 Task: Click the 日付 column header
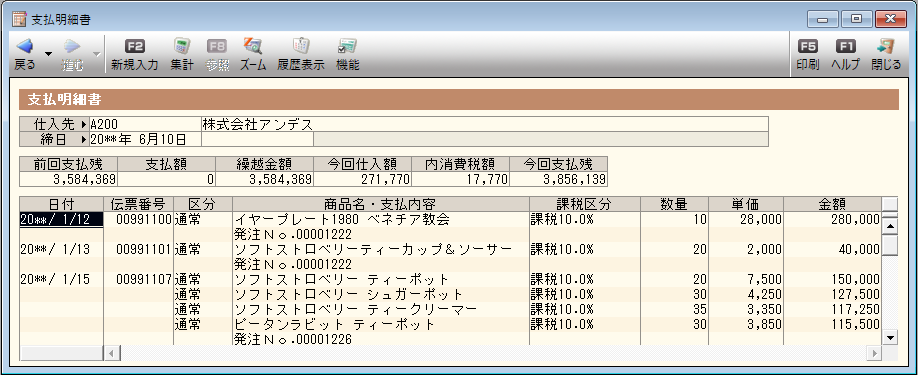[x=61, y=204]
